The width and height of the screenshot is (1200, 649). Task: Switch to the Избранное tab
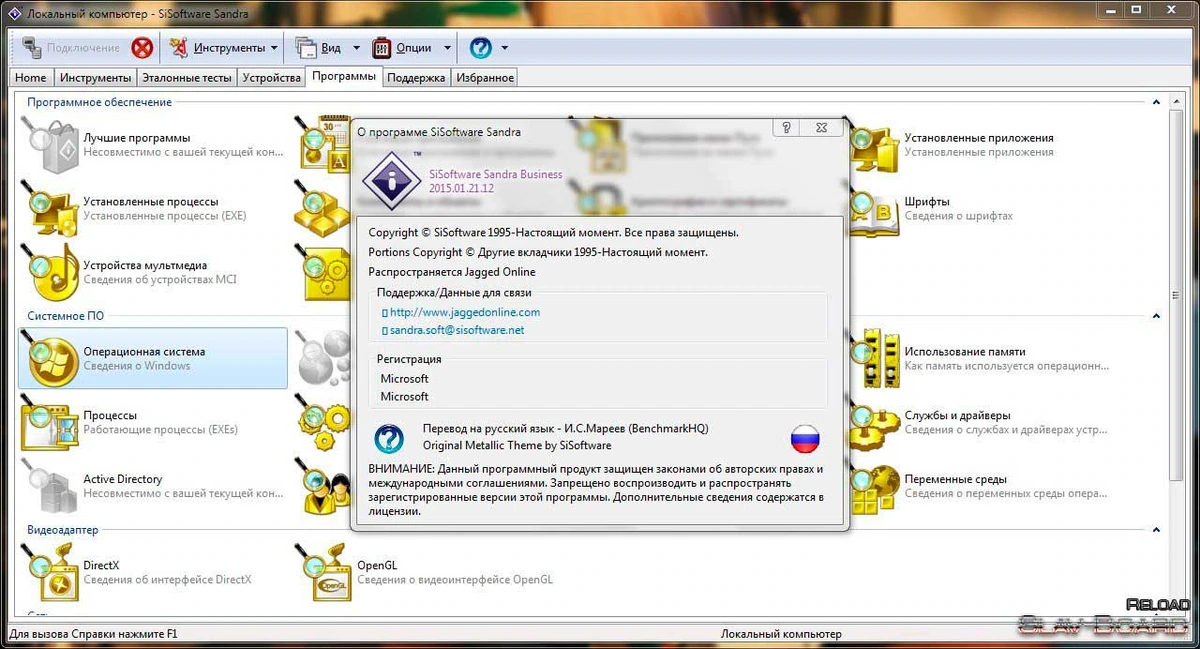485,78
